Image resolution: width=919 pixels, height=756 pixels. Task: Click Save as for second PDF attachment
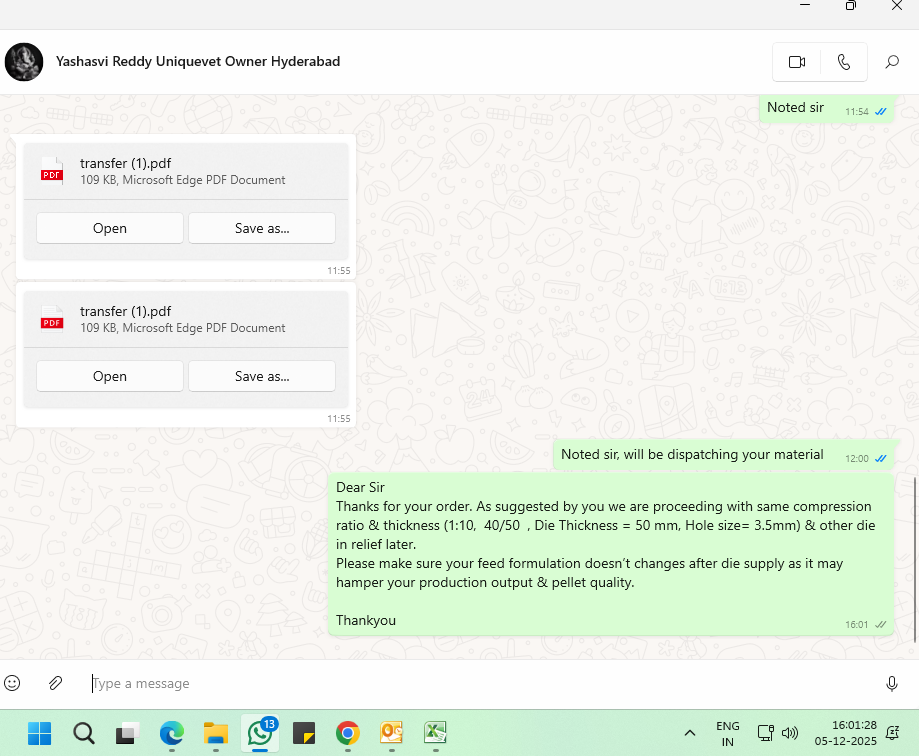click(x=262, y=376)
